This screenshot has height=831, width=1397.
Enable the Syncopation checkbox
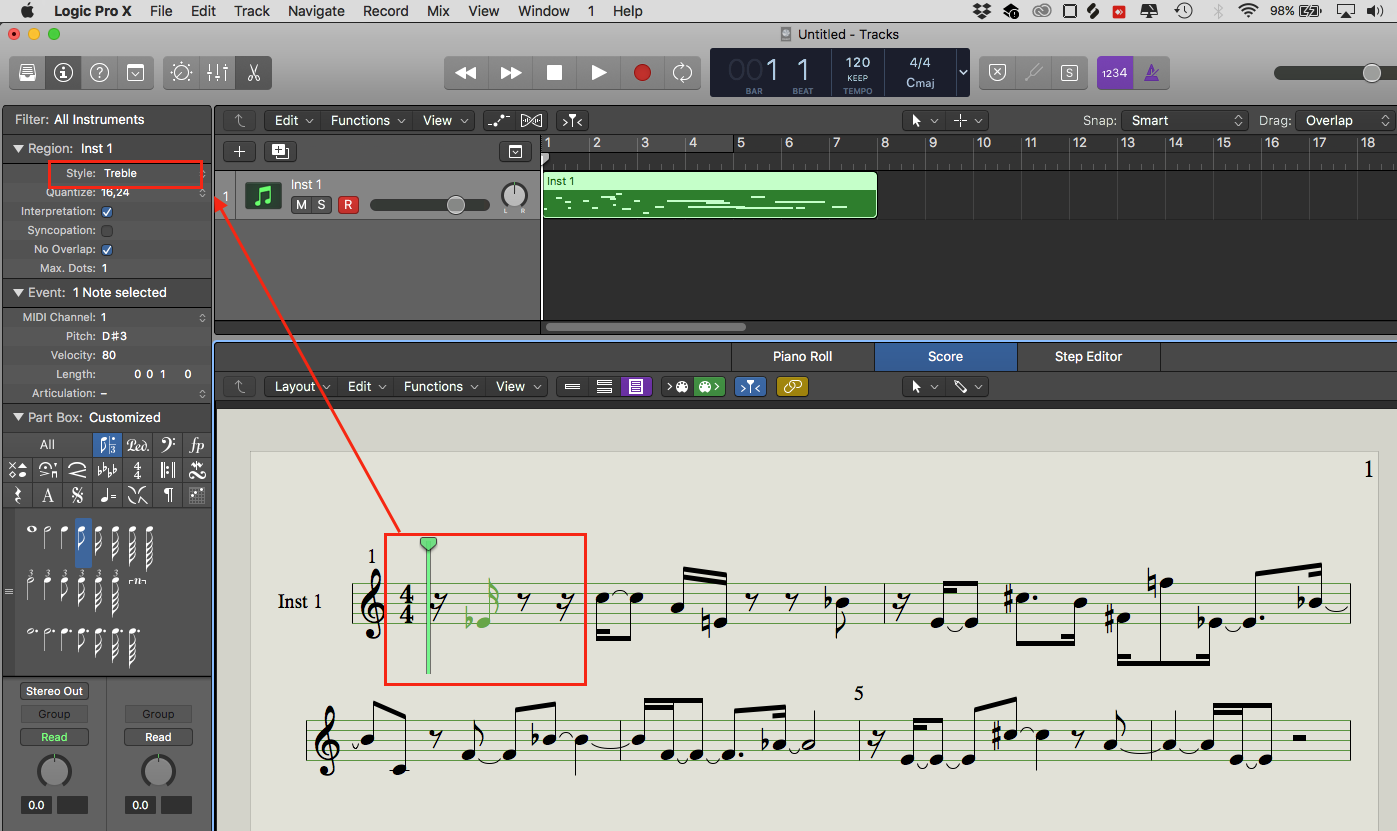(x=107, y=231)
